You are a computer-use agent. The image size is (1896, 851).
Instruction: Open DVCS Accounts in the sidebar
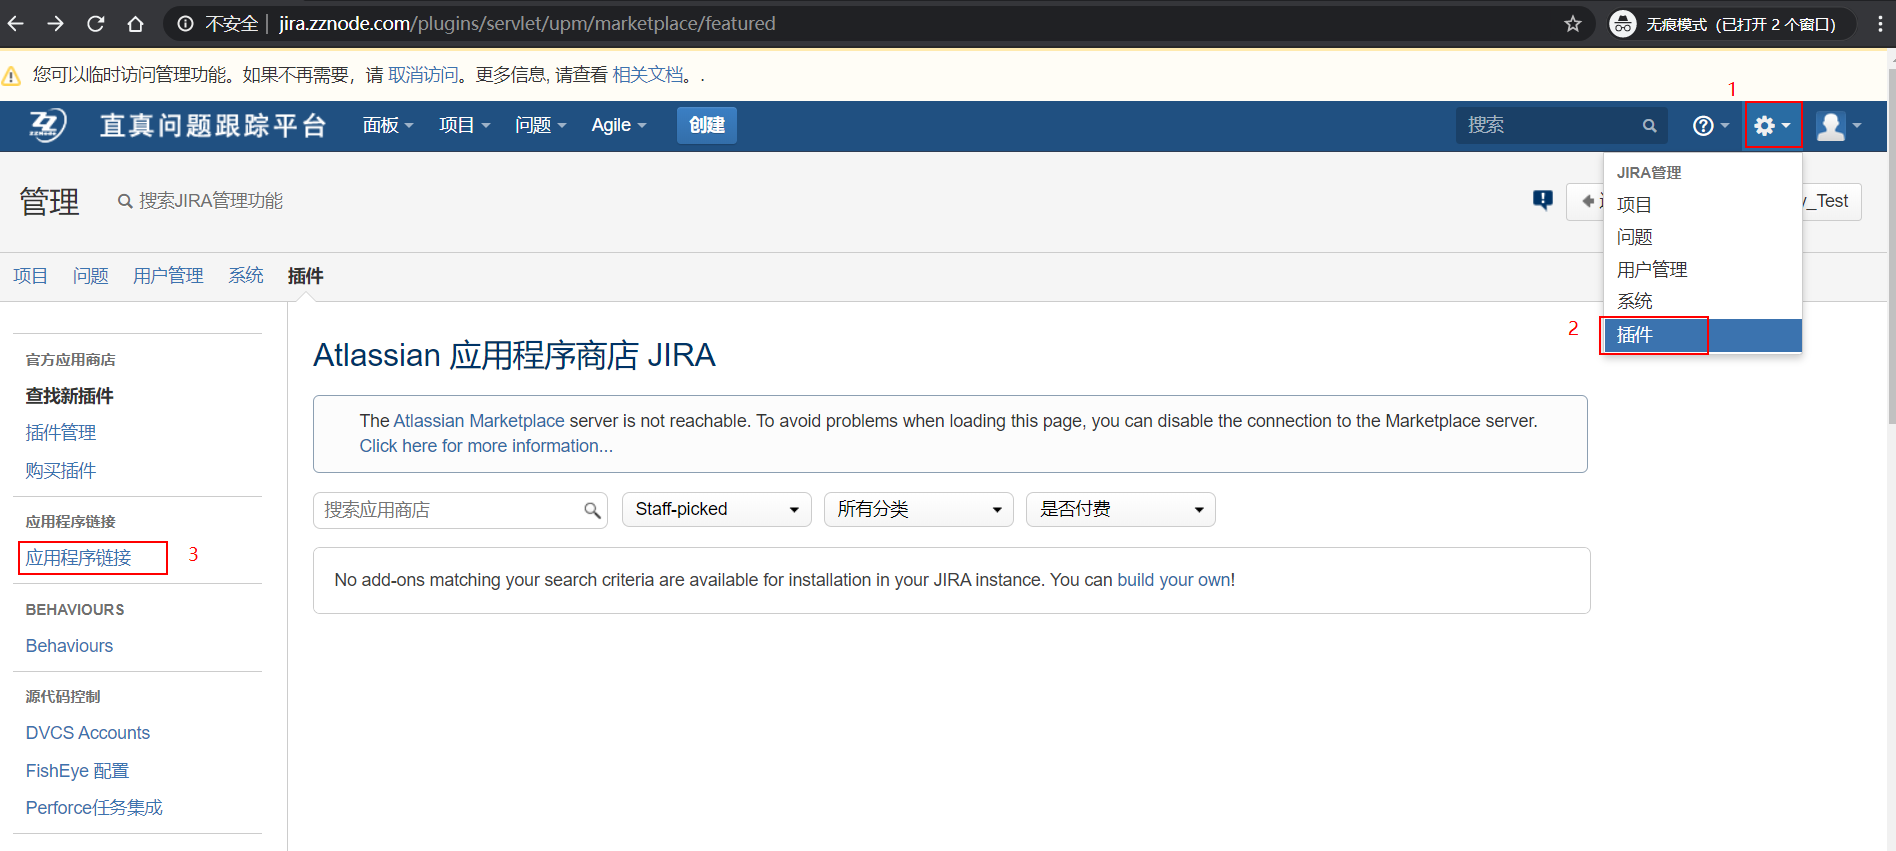[x=88, y=733]
